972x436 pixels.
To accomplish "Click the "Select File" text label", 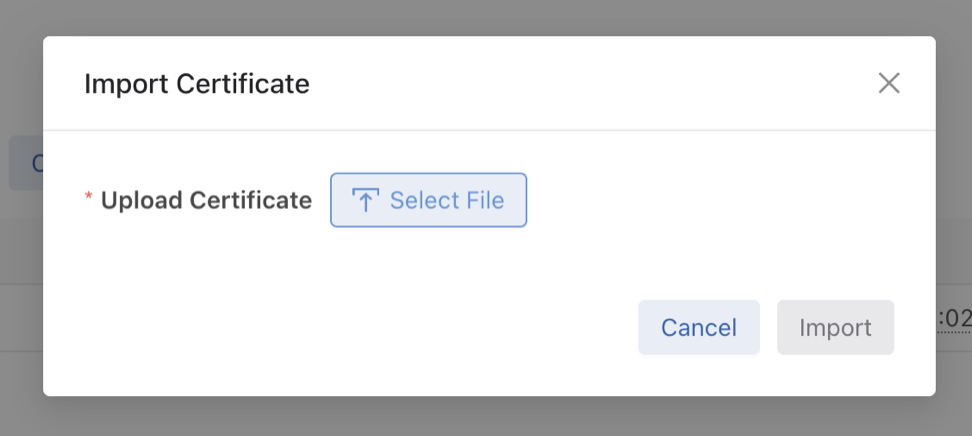I will click(447, 200).
